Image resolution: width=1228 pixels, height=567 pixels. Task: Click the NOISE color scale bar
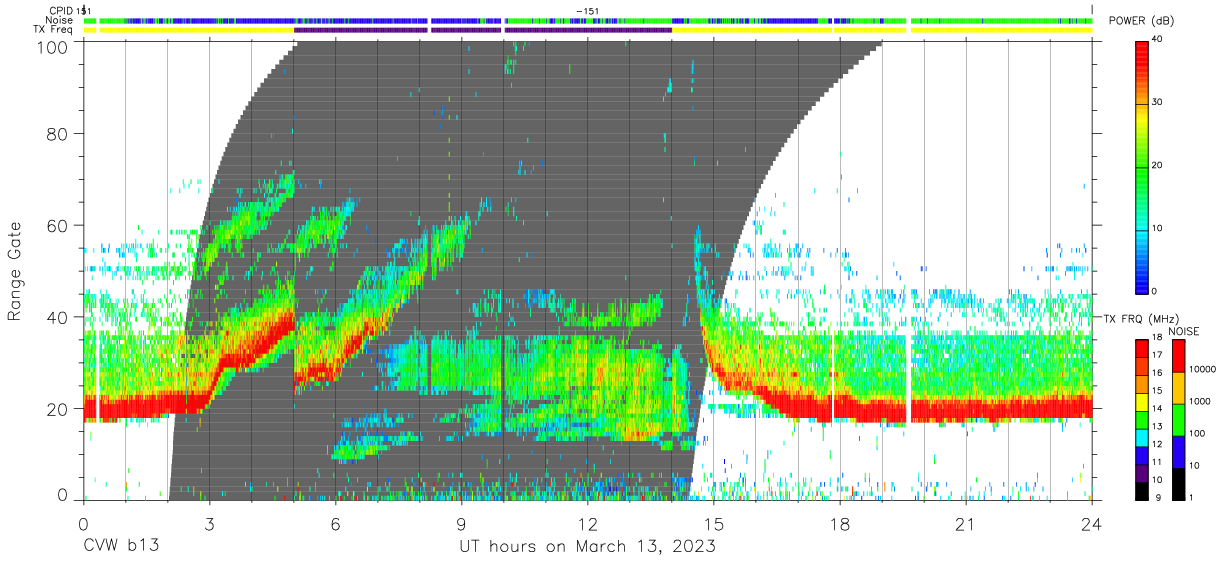tap(1178, 419)
